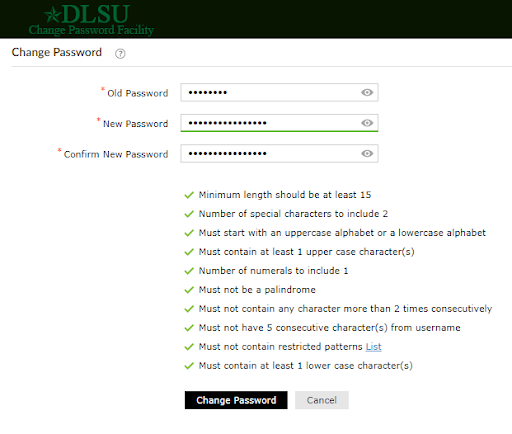Click the uppercase character rule checkmark
This screenshot has width=512, height=434.
click(189, 252)
